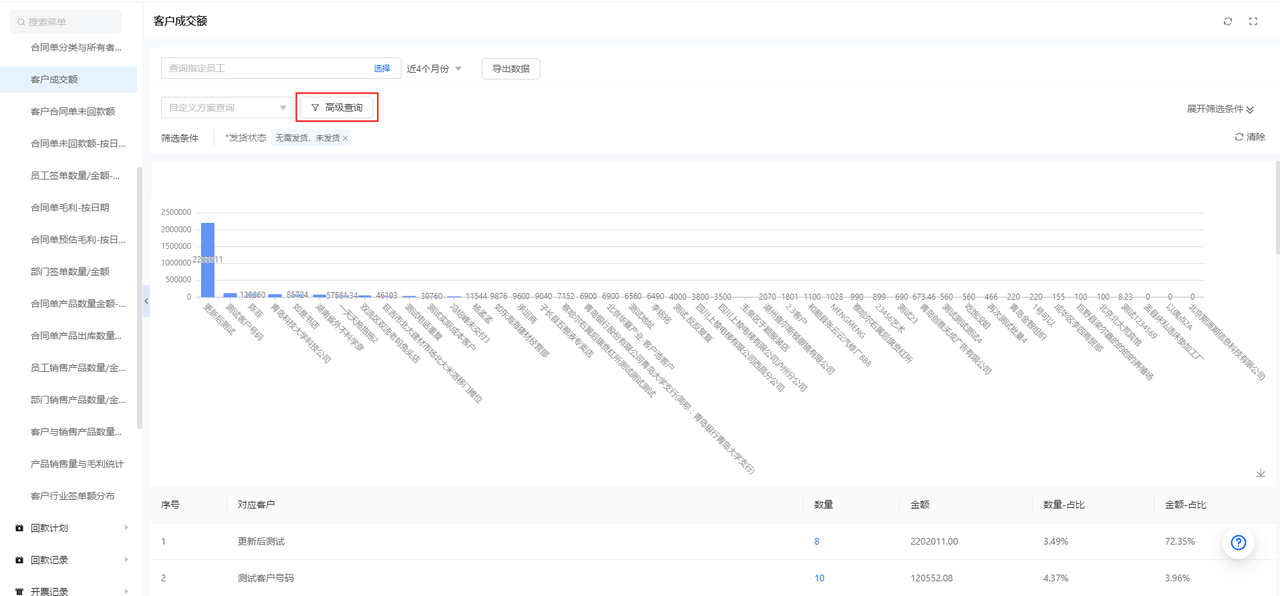
Task: Focus the 搜索菜单 search box
Action: 65,21
